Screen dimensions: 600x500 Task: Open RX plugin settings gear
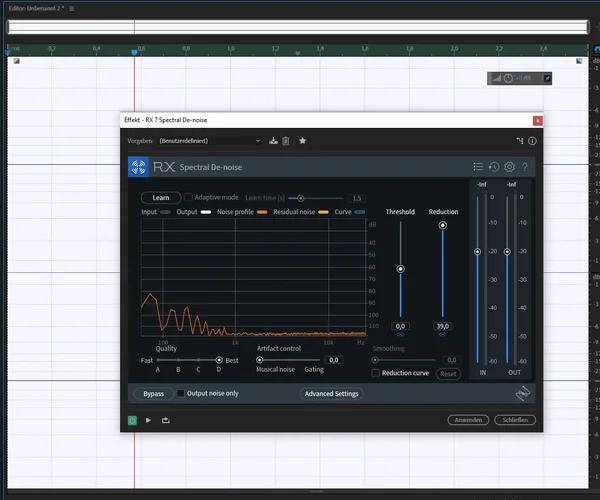(x=509, y=167)
